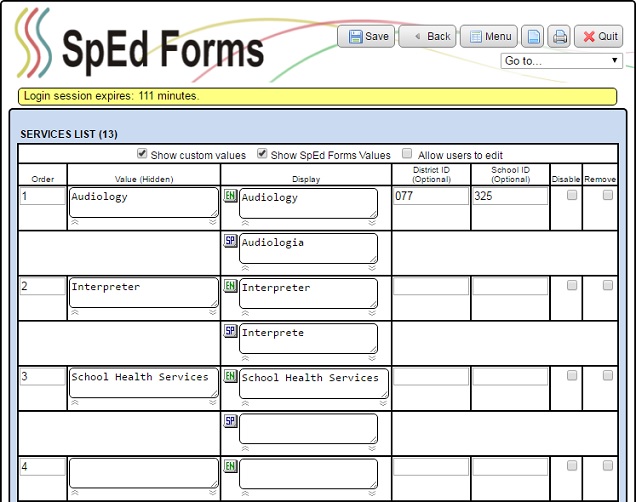Click the printer icon in the toolbar
The width and height of the screenshot is (636, 502).
pos(560,37)
